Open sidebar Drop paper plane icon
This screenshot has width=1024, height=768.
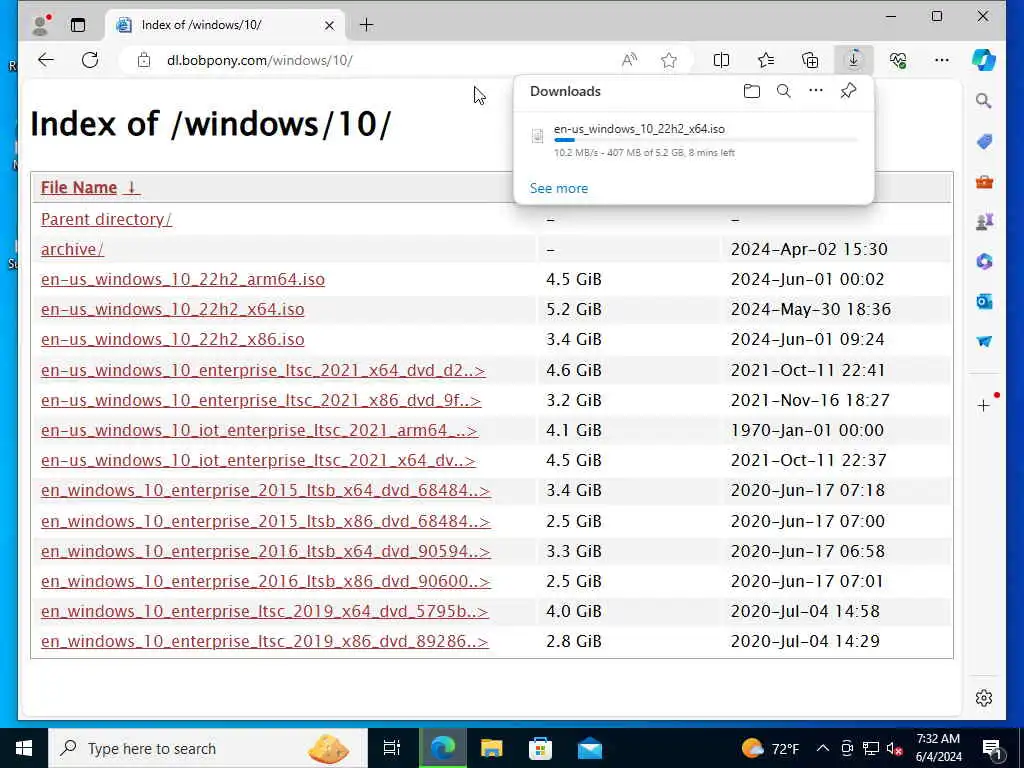click(984, 342)
